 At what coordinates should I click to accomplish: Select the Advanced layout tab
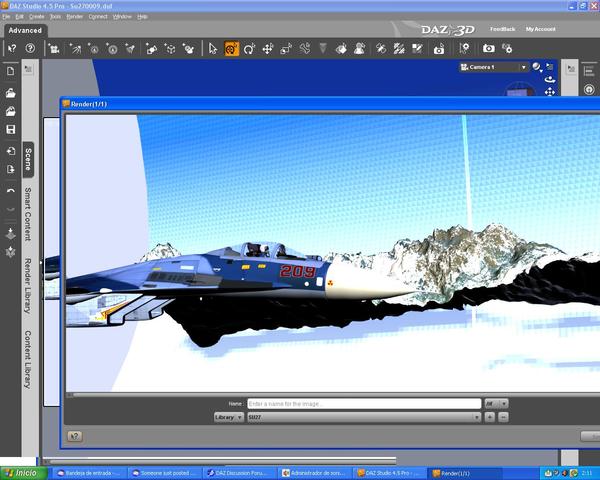(x=25, y=31)
